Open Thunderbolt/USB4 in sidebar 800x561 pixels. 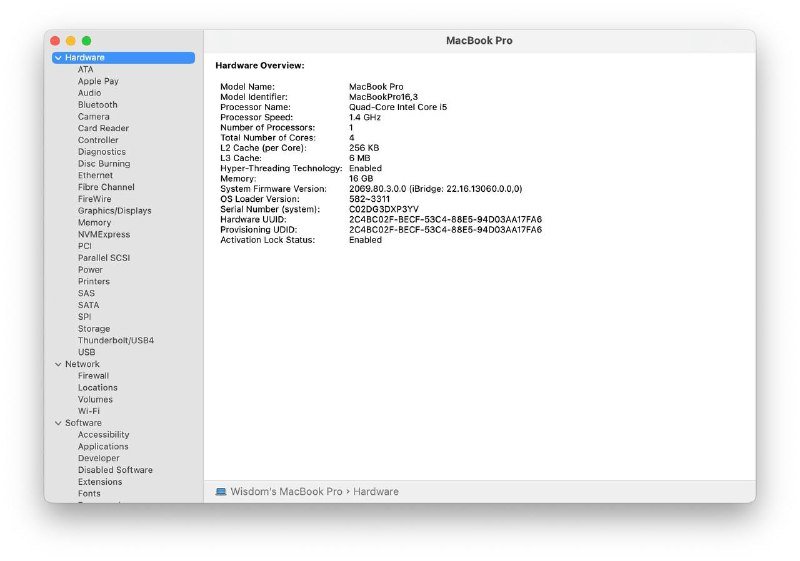pyautogui.click(x=116, y=340)
